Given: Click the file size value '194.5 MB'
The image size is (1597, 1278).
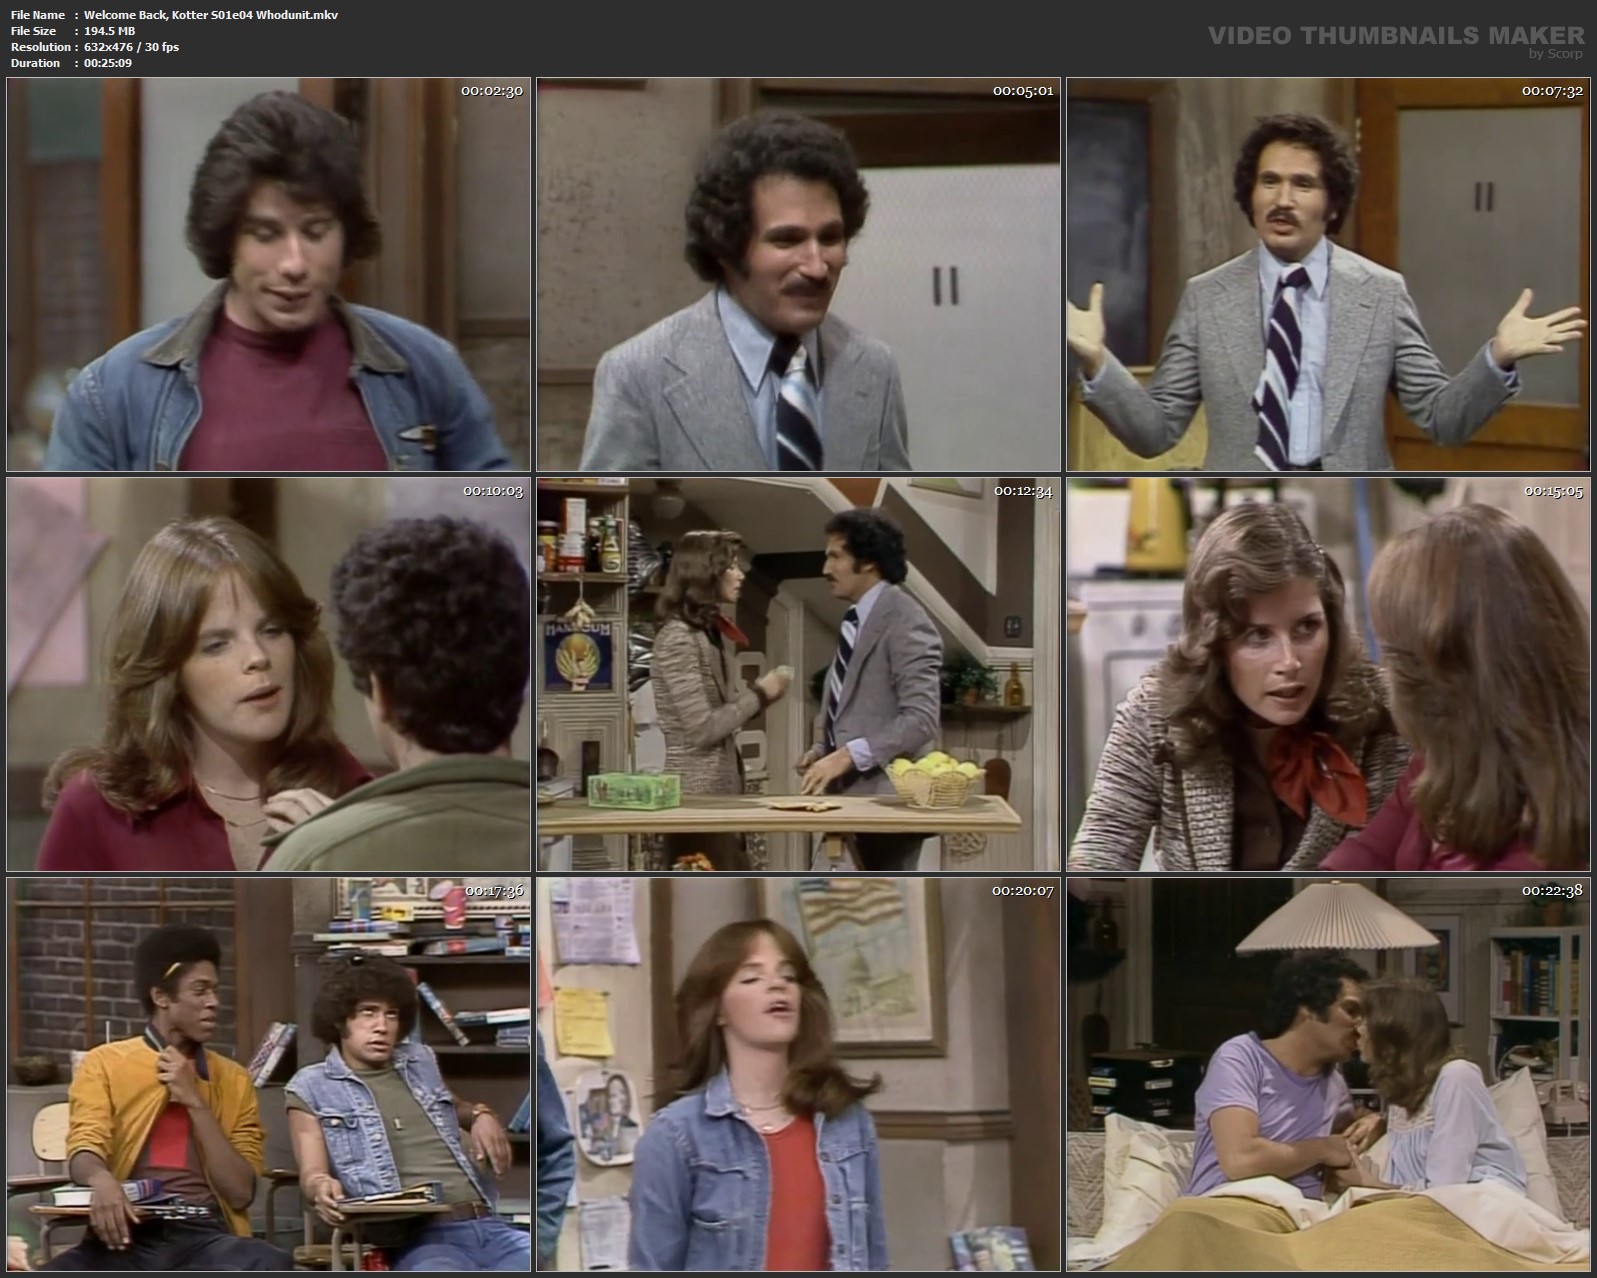Looking at the screenshot, I should pos(110,31).
